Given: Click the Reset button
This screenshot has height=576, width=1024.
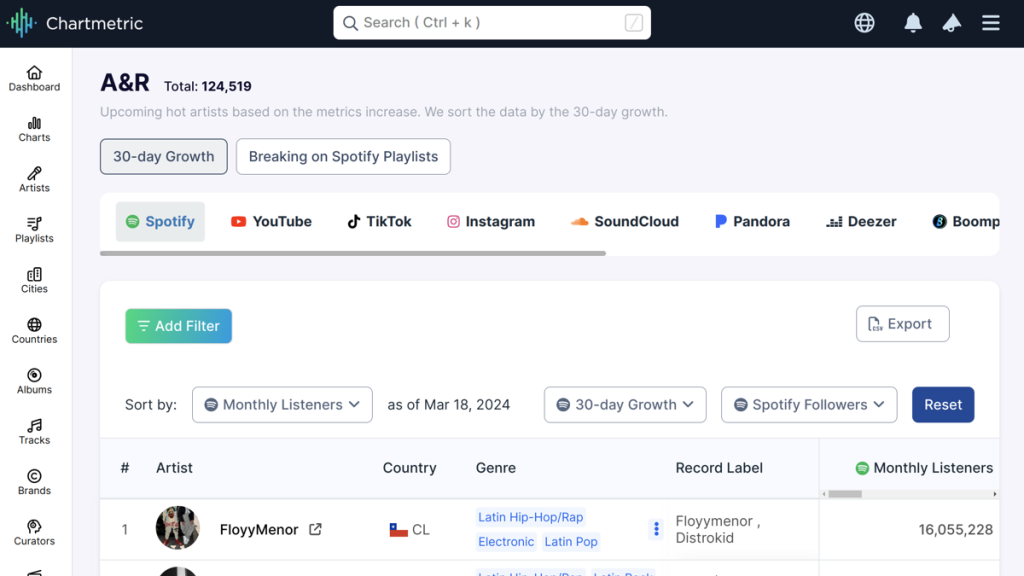Looking at the screenshot, I should click(943, 405).
